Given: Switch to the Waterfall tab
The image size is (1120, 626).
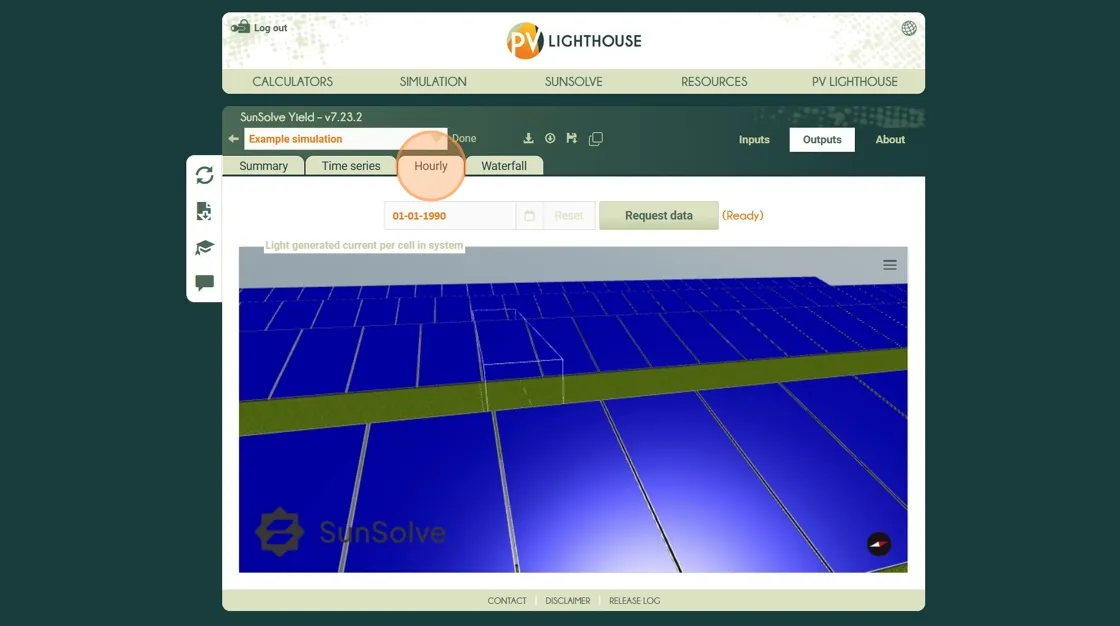Looking at the screenshot, I should (504, 166).
